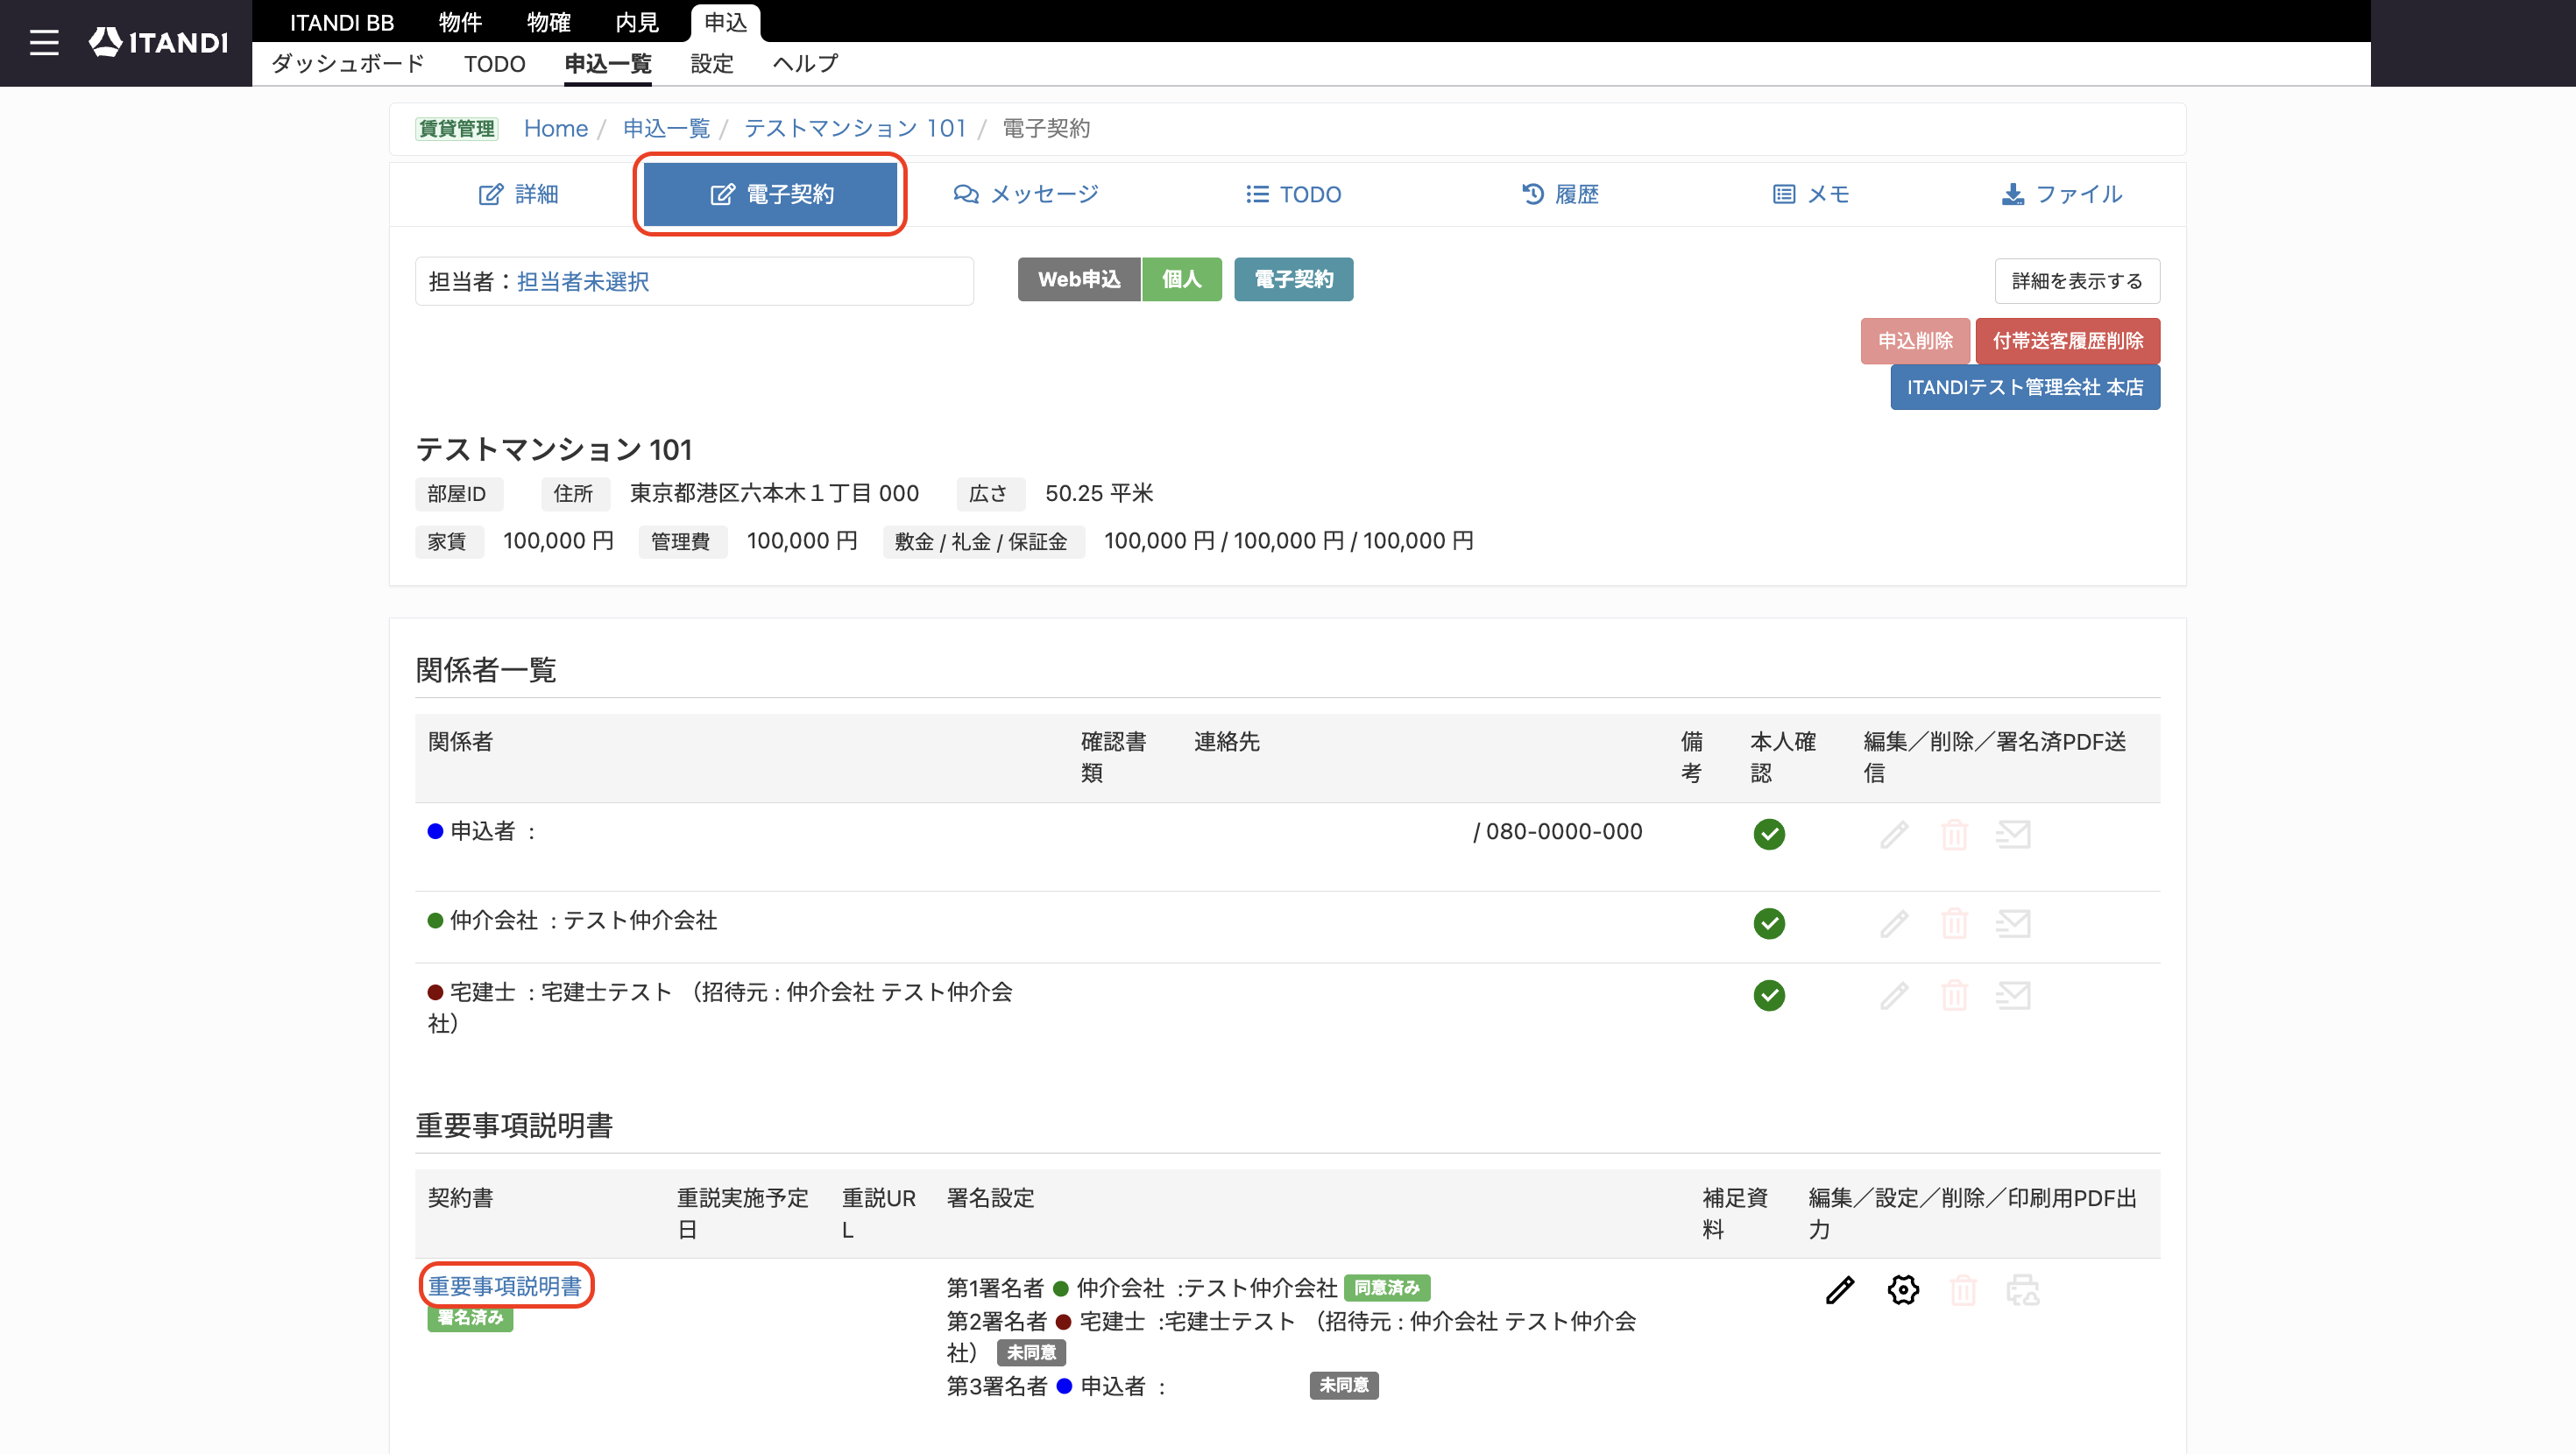Click the ITANDIテスト管理会社 本店 button
The width and height of the screenshot is (2576, 1454).
click(x=2025, y=387)
